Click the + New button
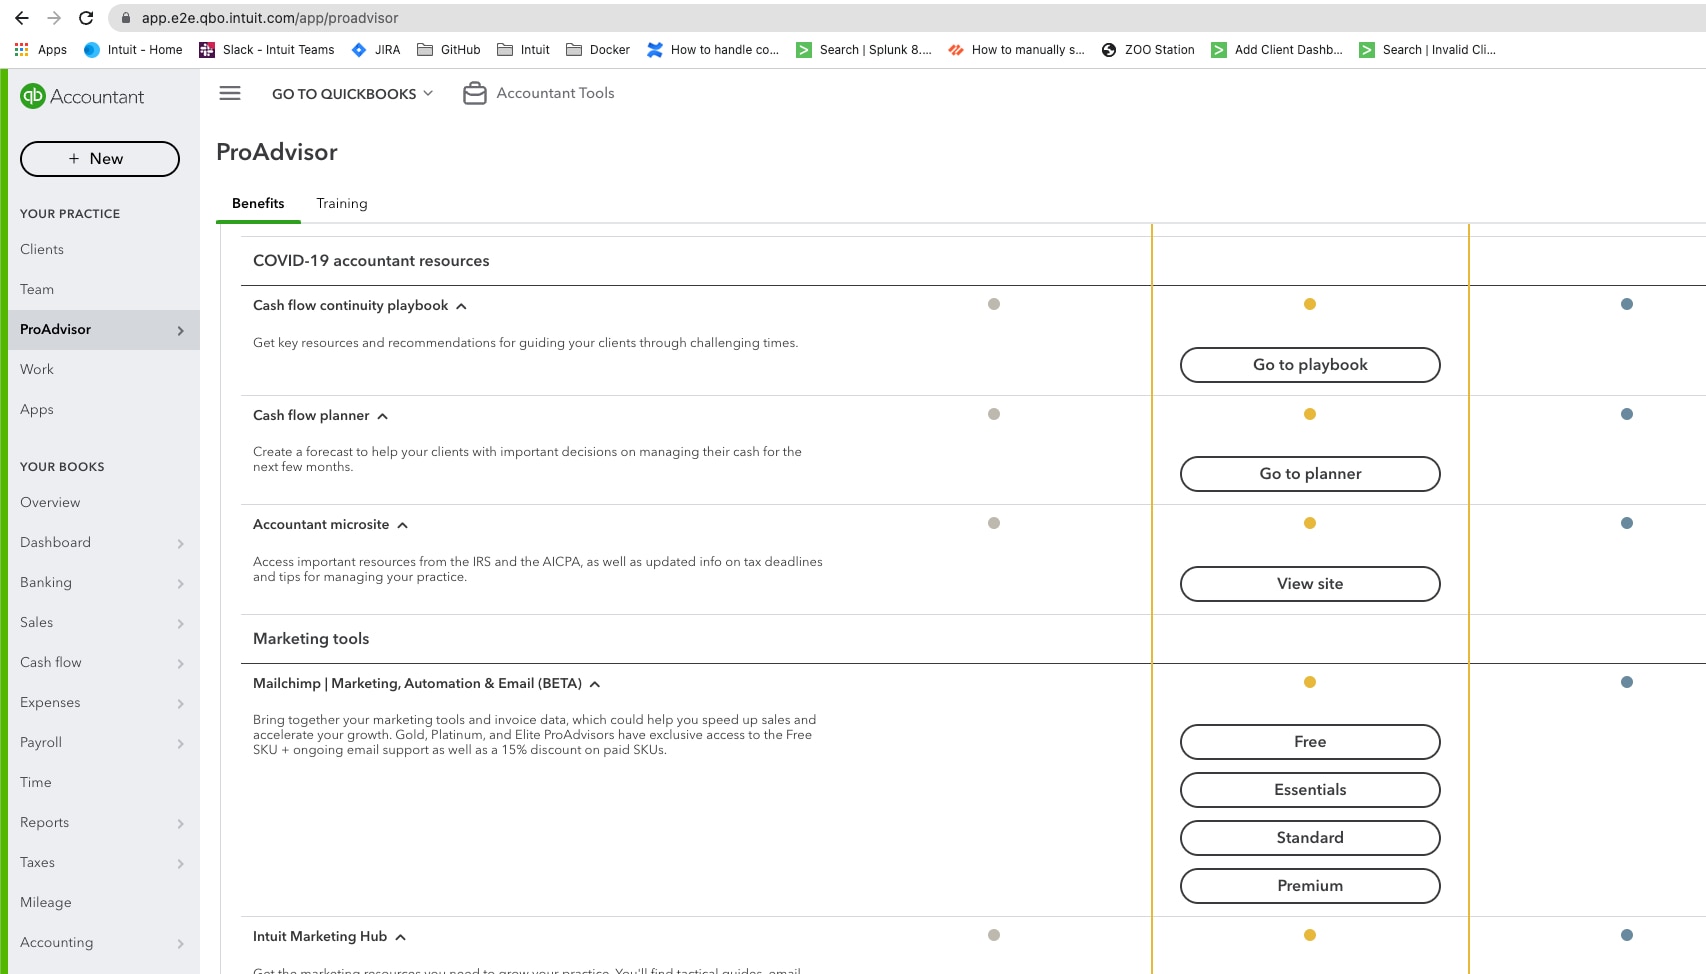Screen dimensions: 1706x974 coord(100,159)
